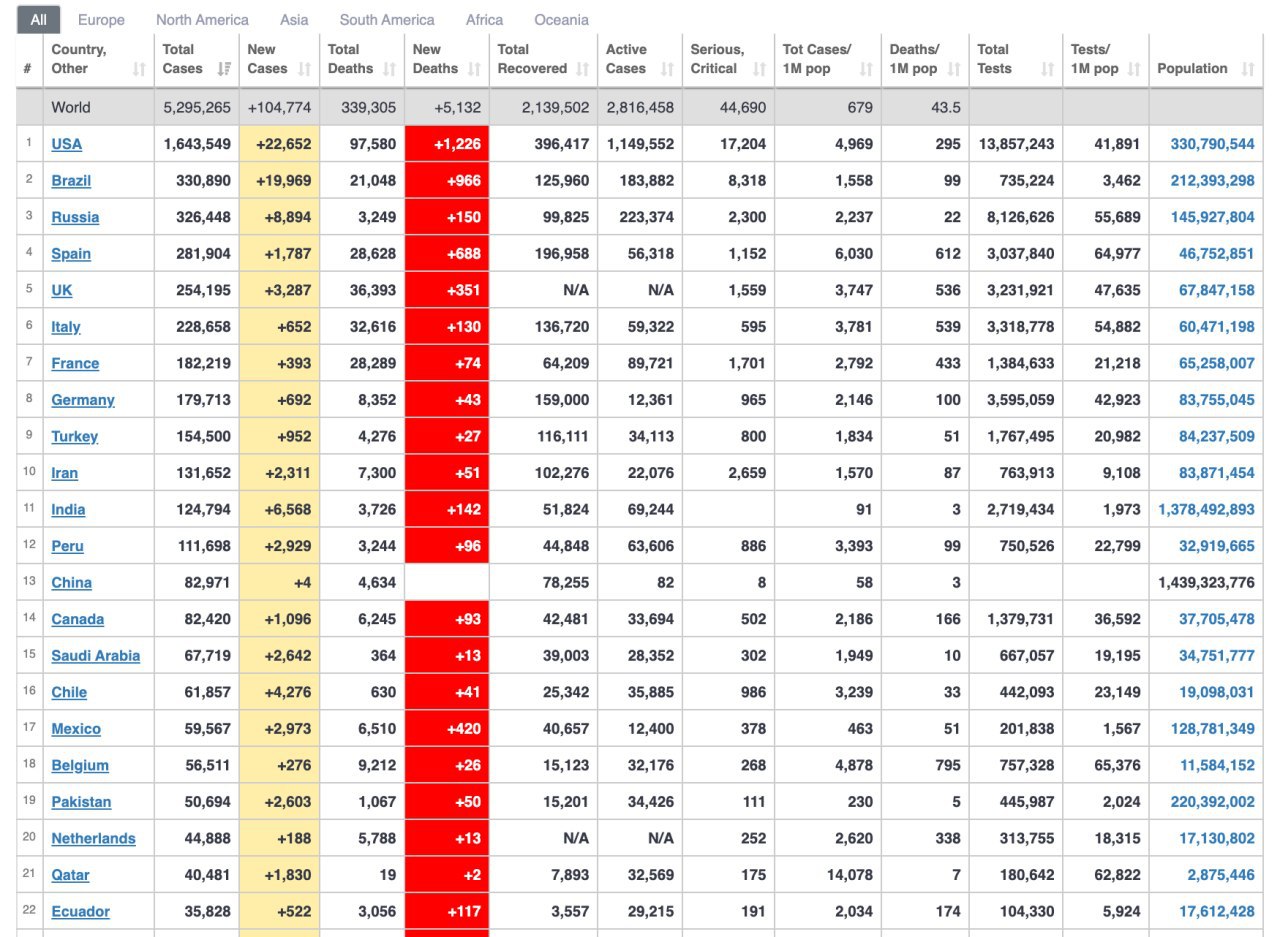Image resolution: width=1280 pixels, height=937 pixels.
Task: Open the China country link
Action: tap(71, 582)
